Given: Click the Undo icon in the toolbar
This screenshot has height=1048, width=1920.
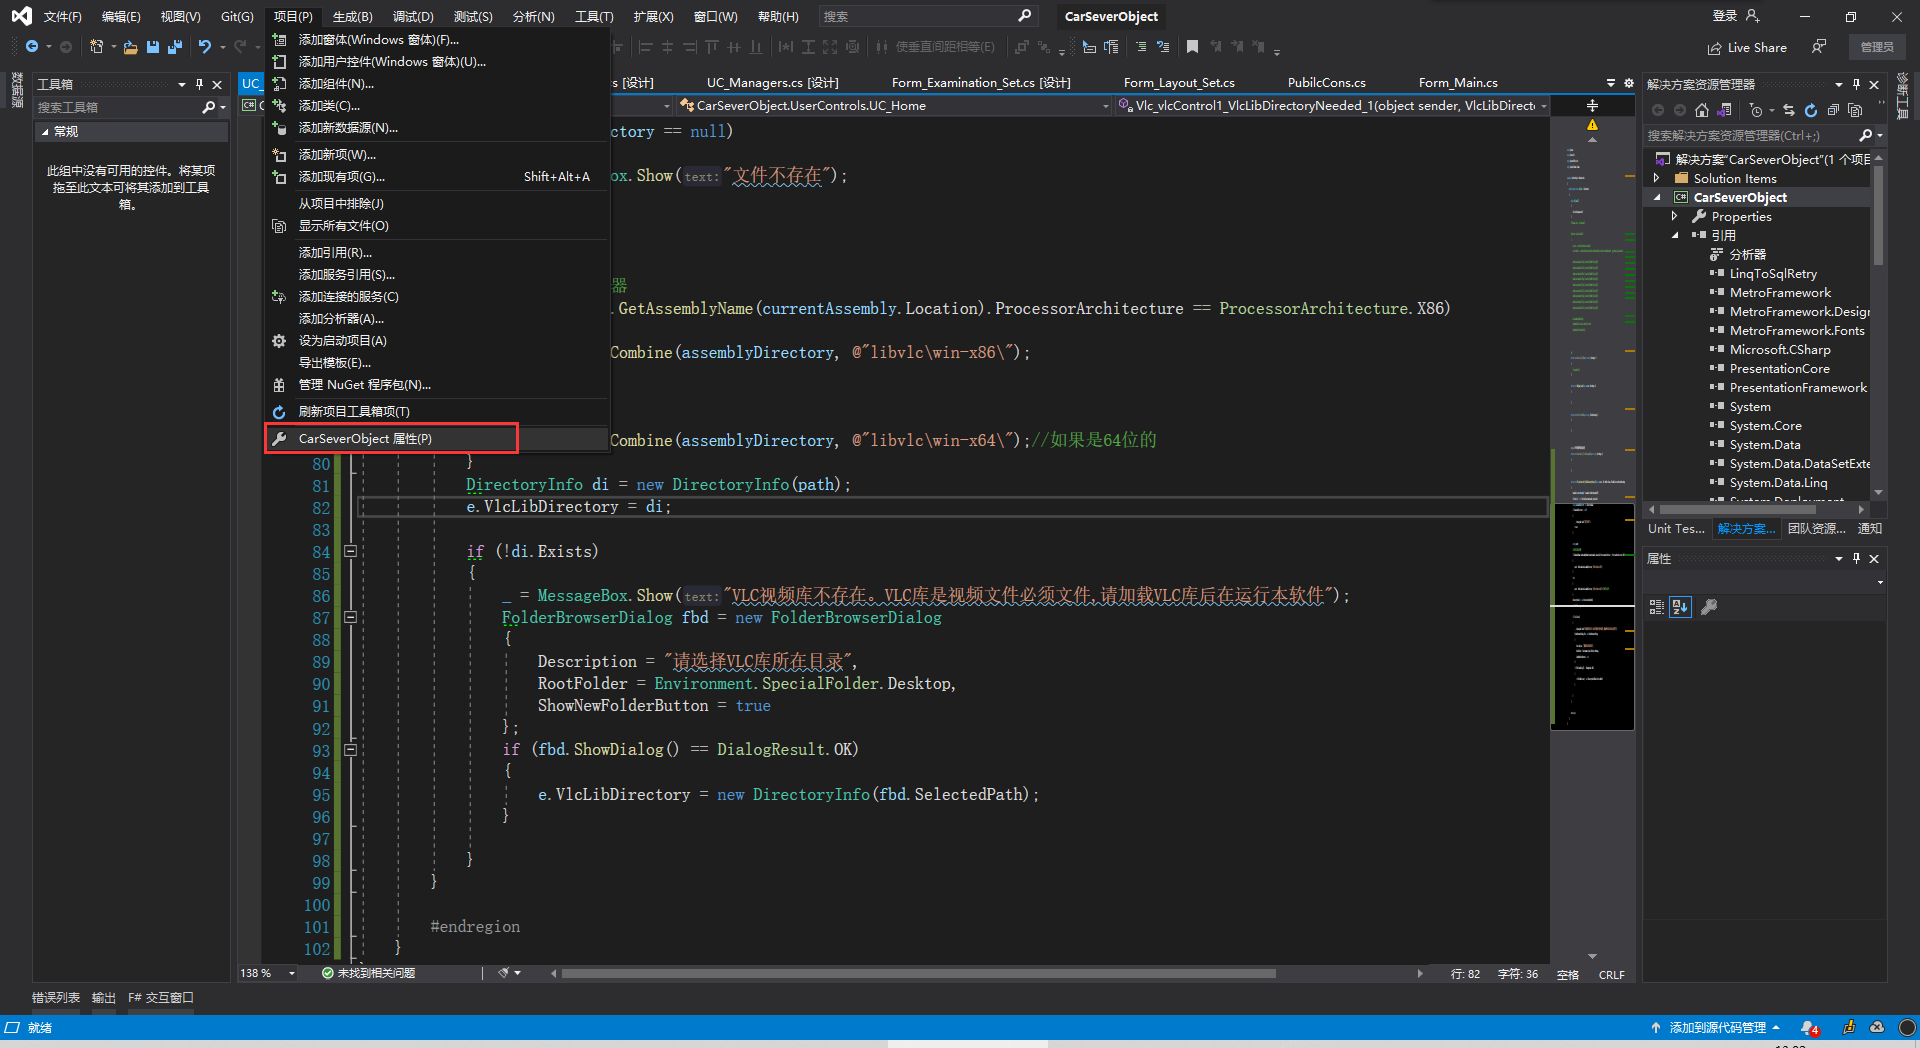Looking at the screenshot, I should point(205,47).
